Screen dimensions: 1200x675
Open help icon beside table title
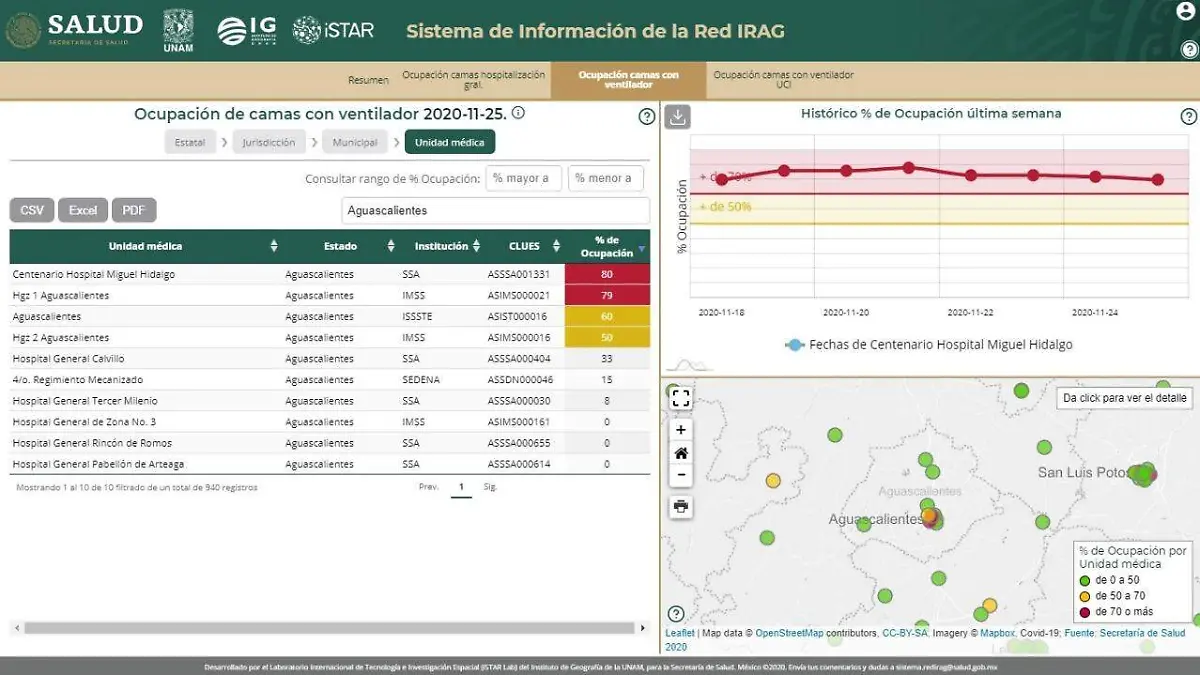646,117
